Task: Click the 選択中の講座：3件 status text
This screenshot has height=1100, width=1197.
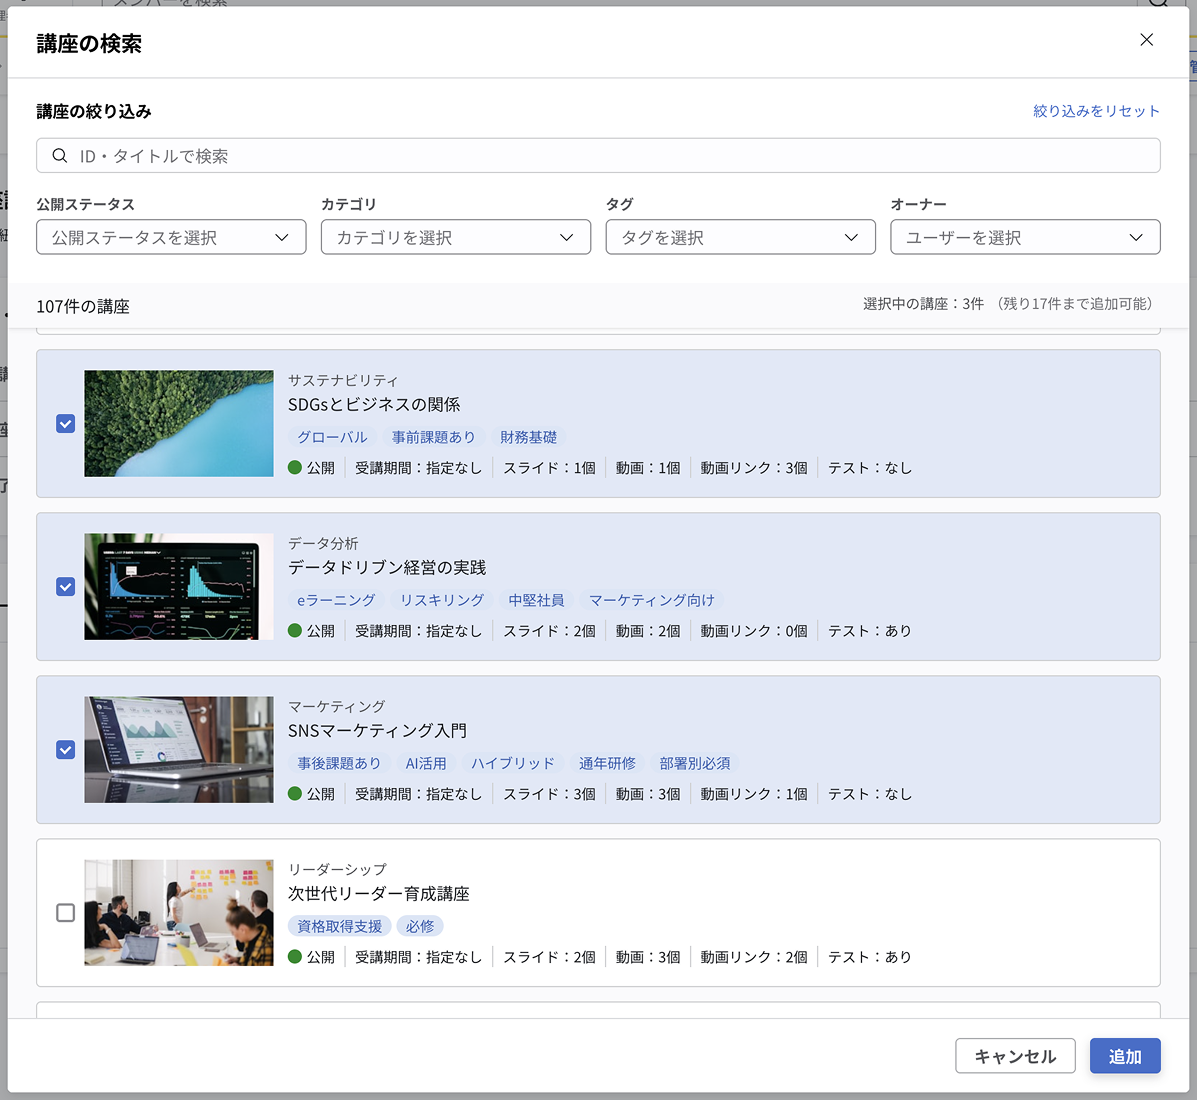Action: click(923, 304)
